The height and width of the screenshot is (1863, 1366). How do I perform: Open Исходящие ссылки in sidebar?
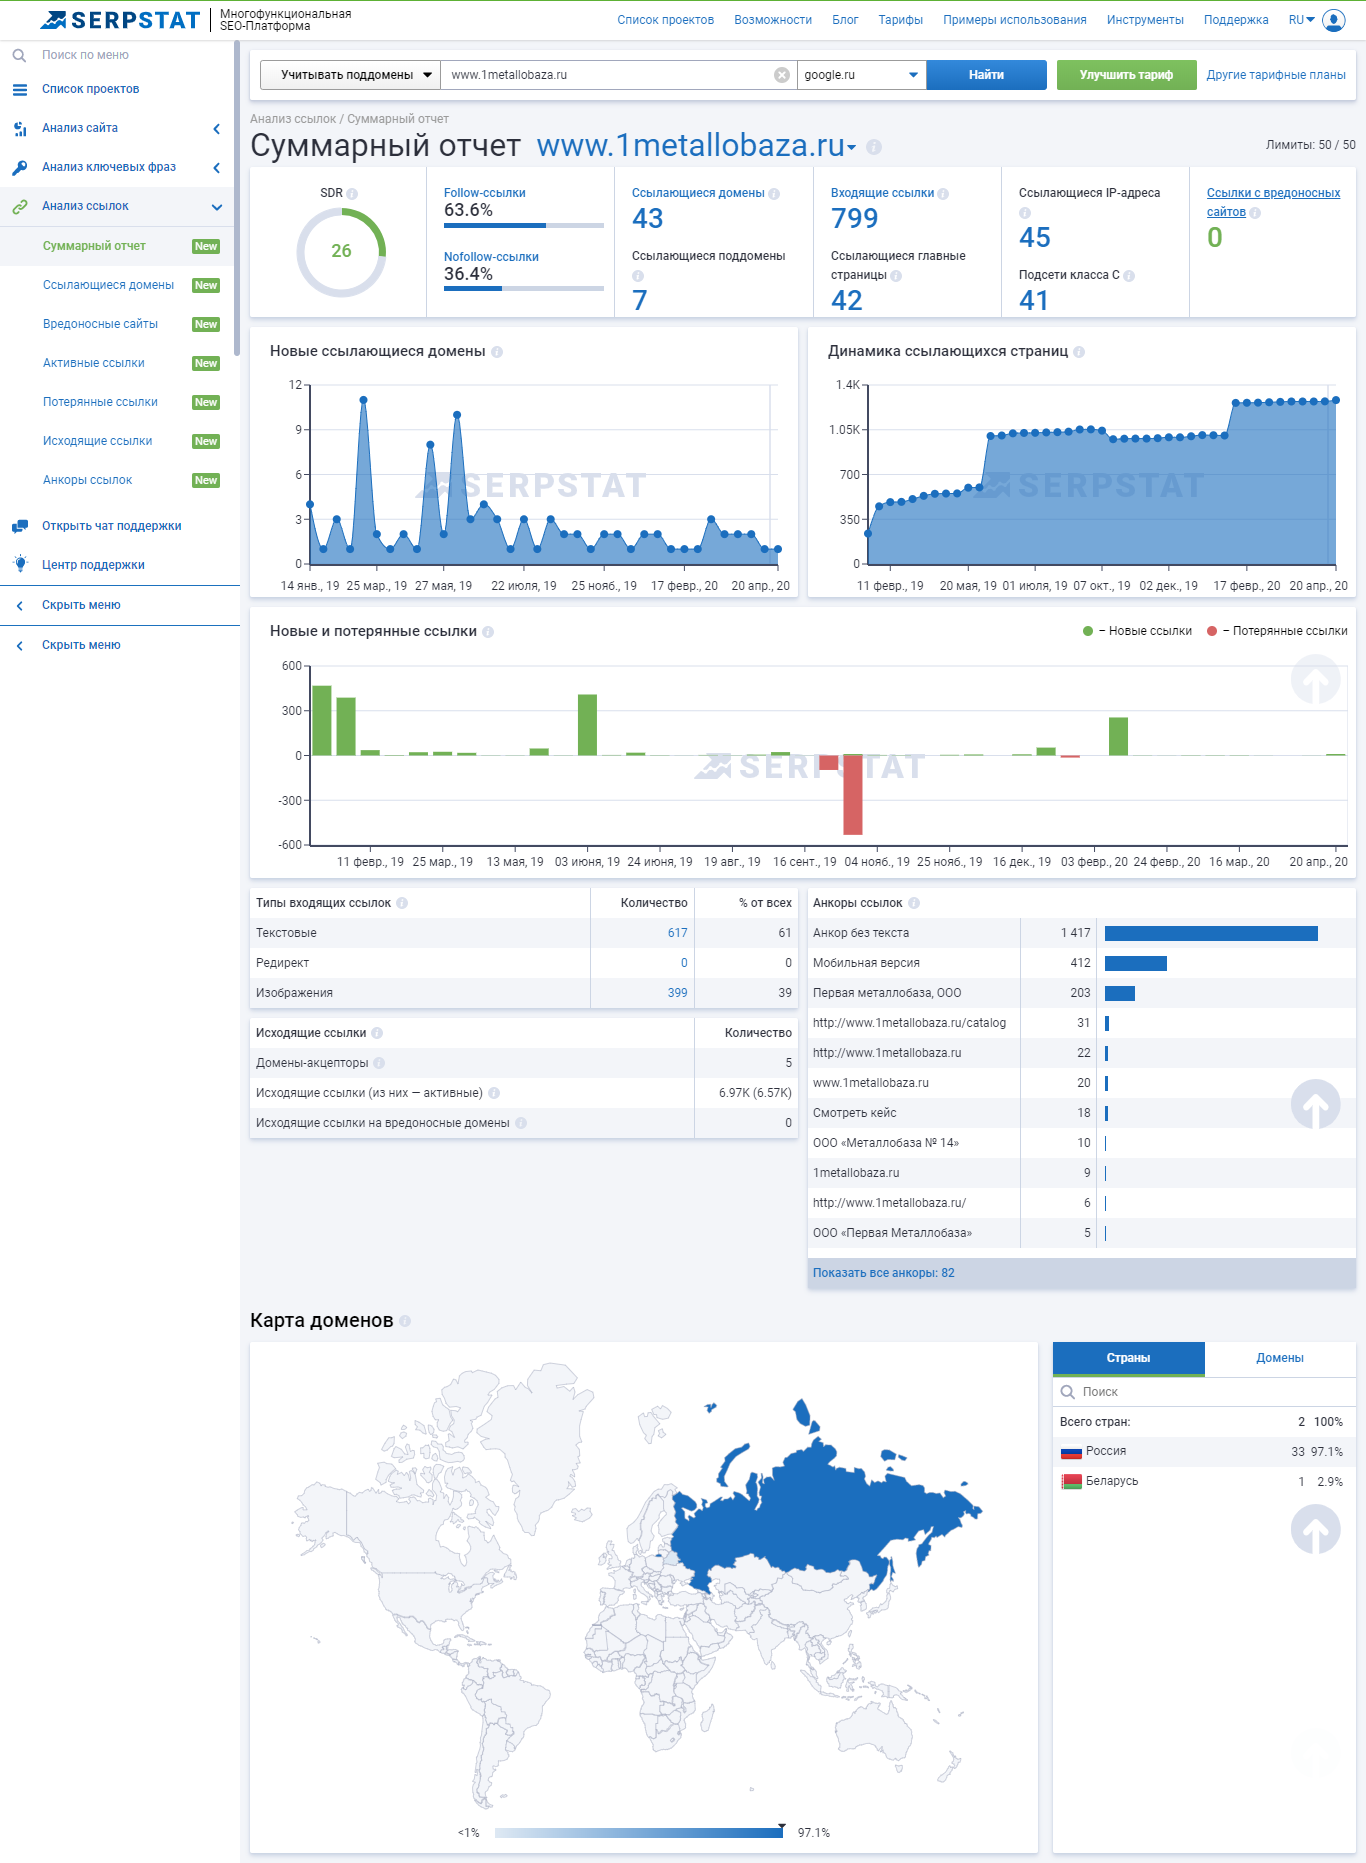point(97,441)
